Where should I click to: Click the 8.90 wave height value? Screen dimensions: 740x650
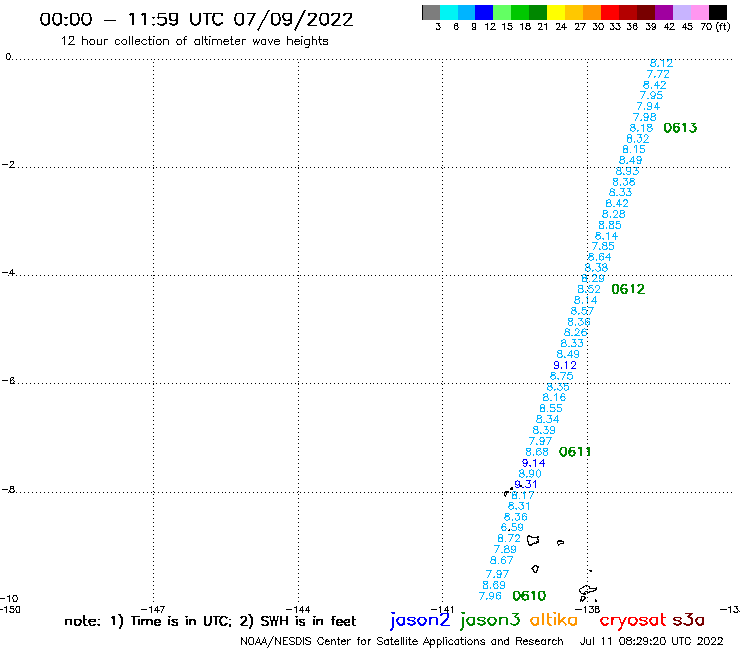[x=530, y=473]
